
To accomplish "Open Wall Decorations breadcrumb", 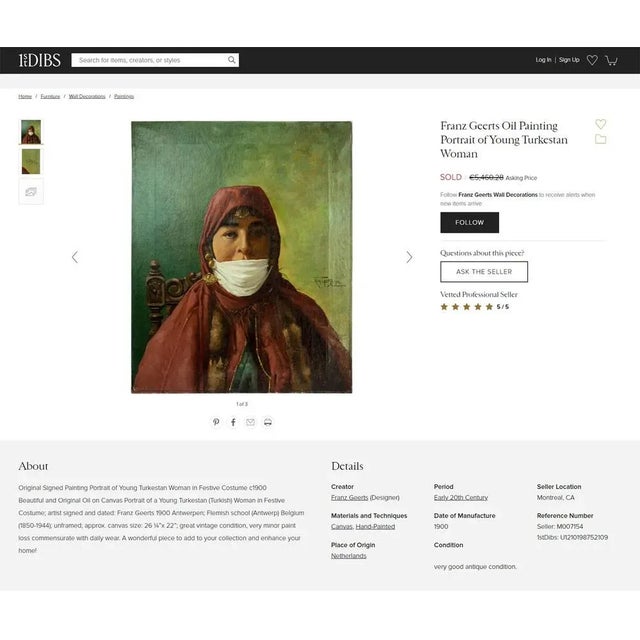I will (x=87, y=96).
